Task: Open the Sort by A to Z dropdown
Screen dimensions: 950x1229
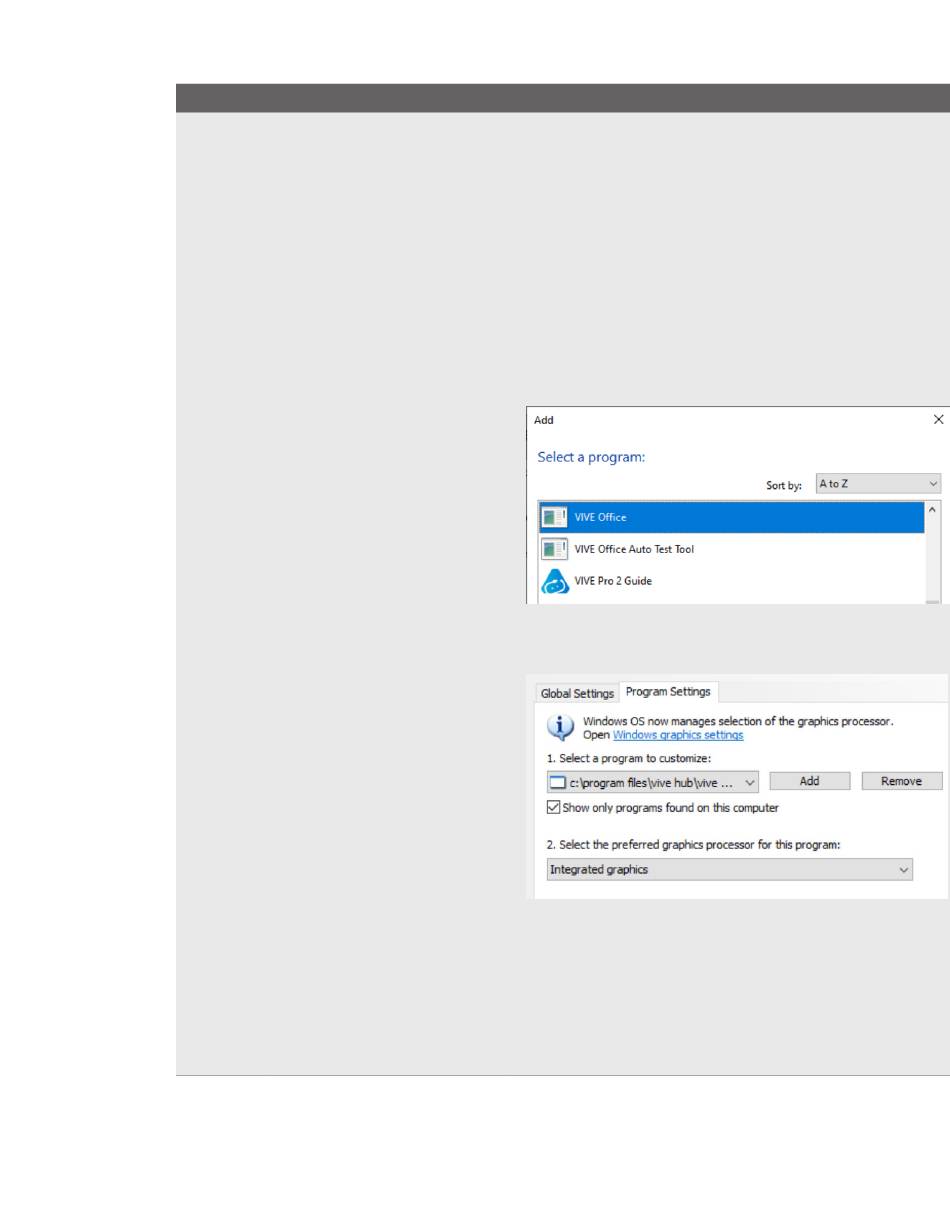Action: (878, 484)
